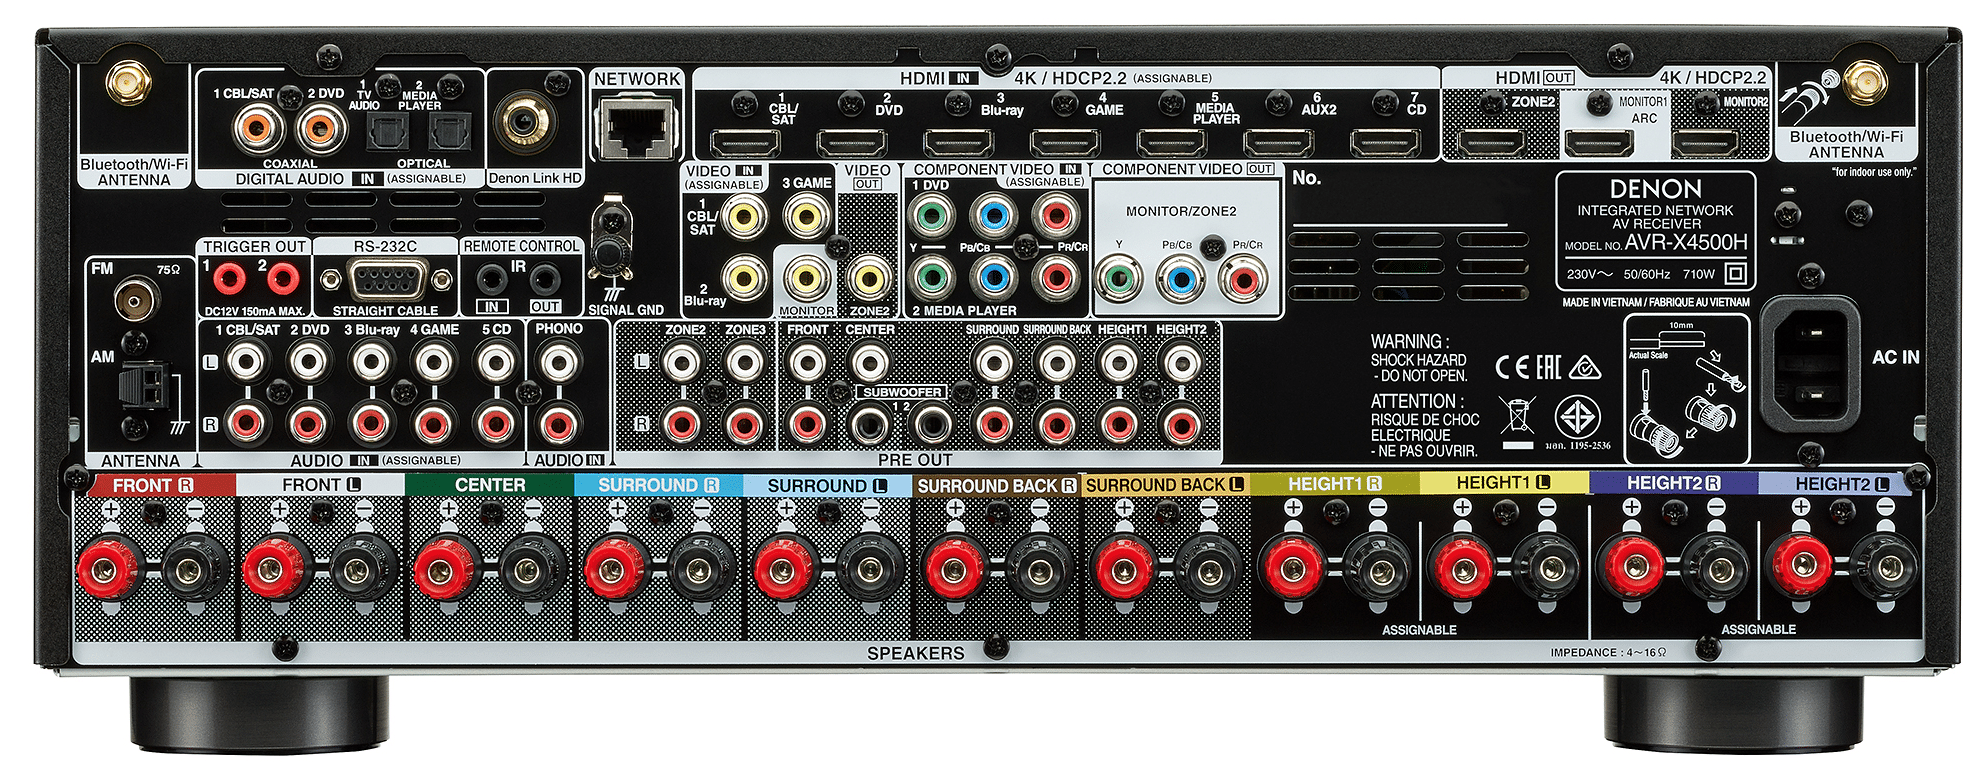The height and width of the screenshot is (778, 1982).
Task: Select HDMI input 6 AUX2 port
Action: [1279, 144]
